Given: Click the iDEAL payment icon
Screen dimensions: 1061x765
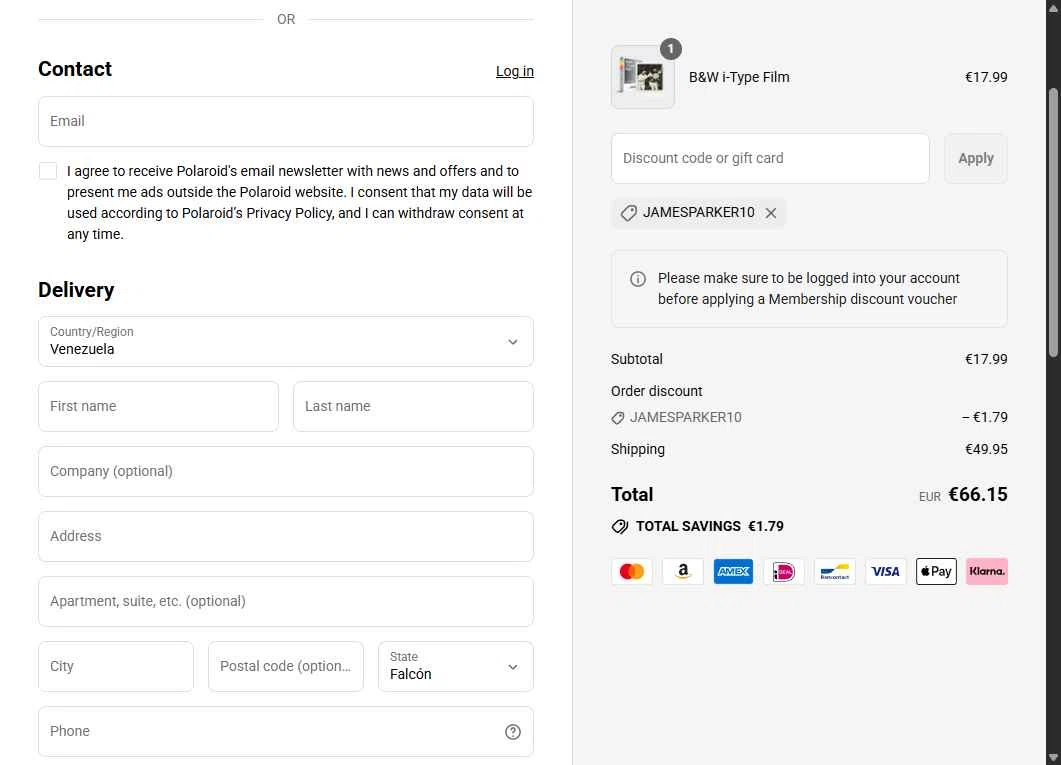Looking at the screenshot, I should [x=784, y=572].
